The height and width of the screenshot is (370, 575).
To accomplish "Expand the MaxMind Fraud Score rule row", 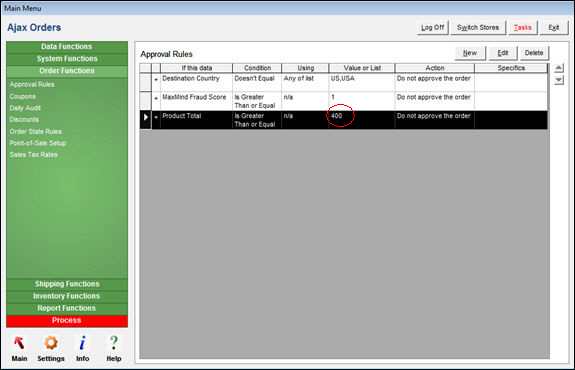I will pos(156,98).
